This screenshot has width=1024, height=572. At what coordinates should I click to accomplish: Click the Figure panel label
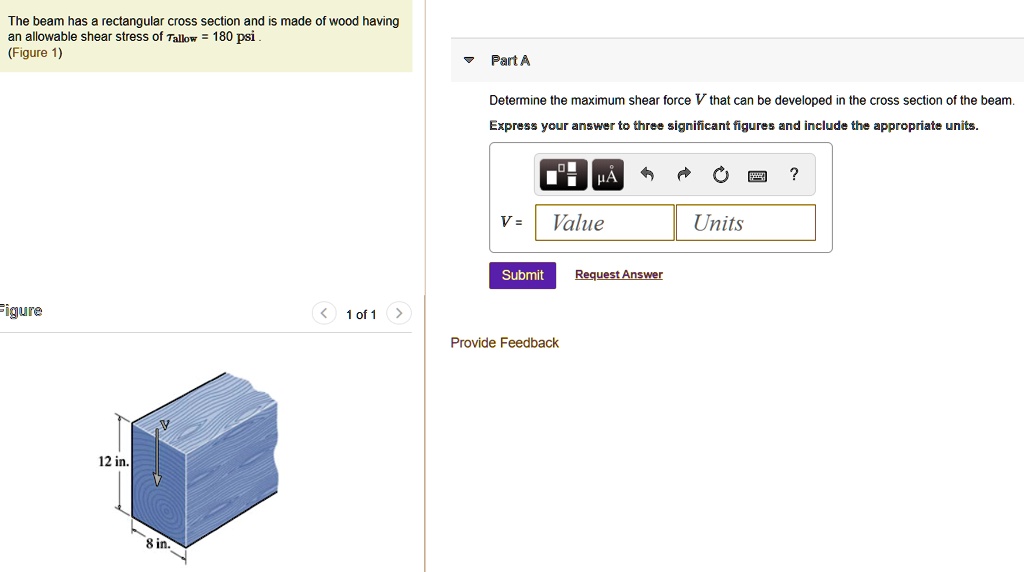(x=21, y=311)
